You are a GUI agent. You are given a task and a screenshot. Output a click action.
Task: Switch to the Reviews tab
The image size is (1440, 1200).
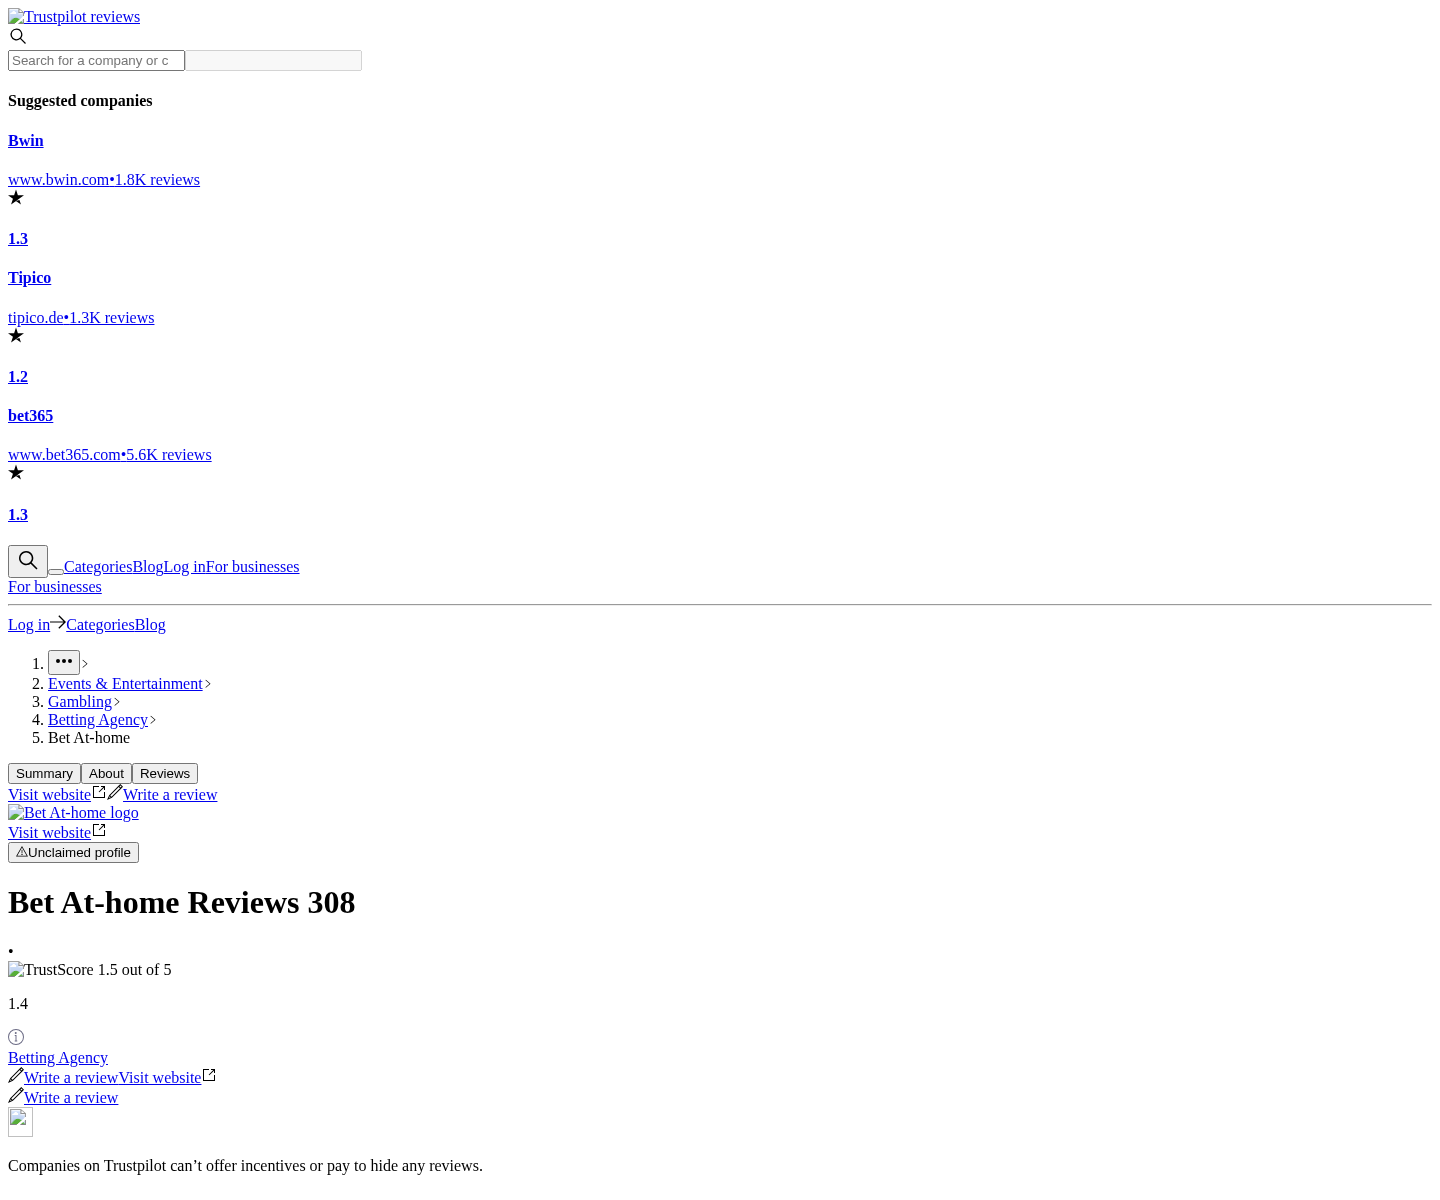(165, 774)
